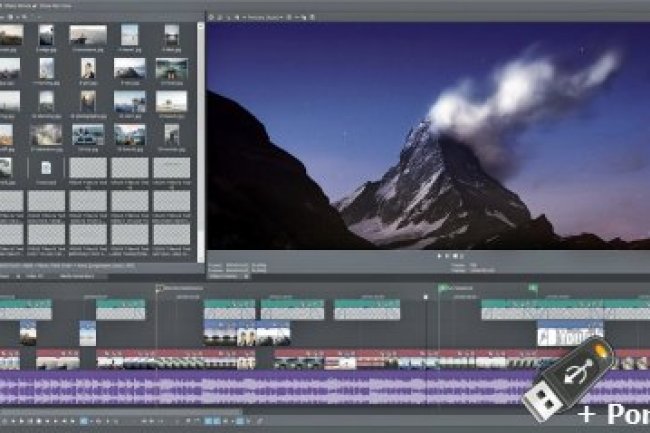
Task: Select the first teal title clip on top track
Action: [x=24, y=308]
